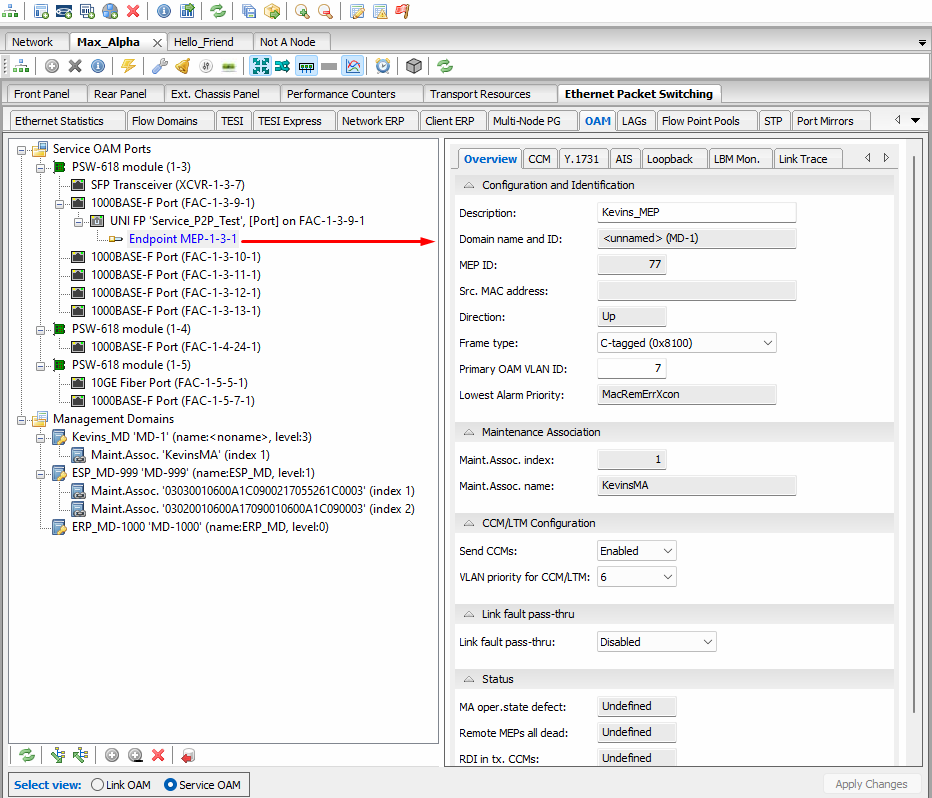The width and height of the screenshot is (932, 798).
Task: Click the alarm clock icon
Action: (x=383, y=66)
